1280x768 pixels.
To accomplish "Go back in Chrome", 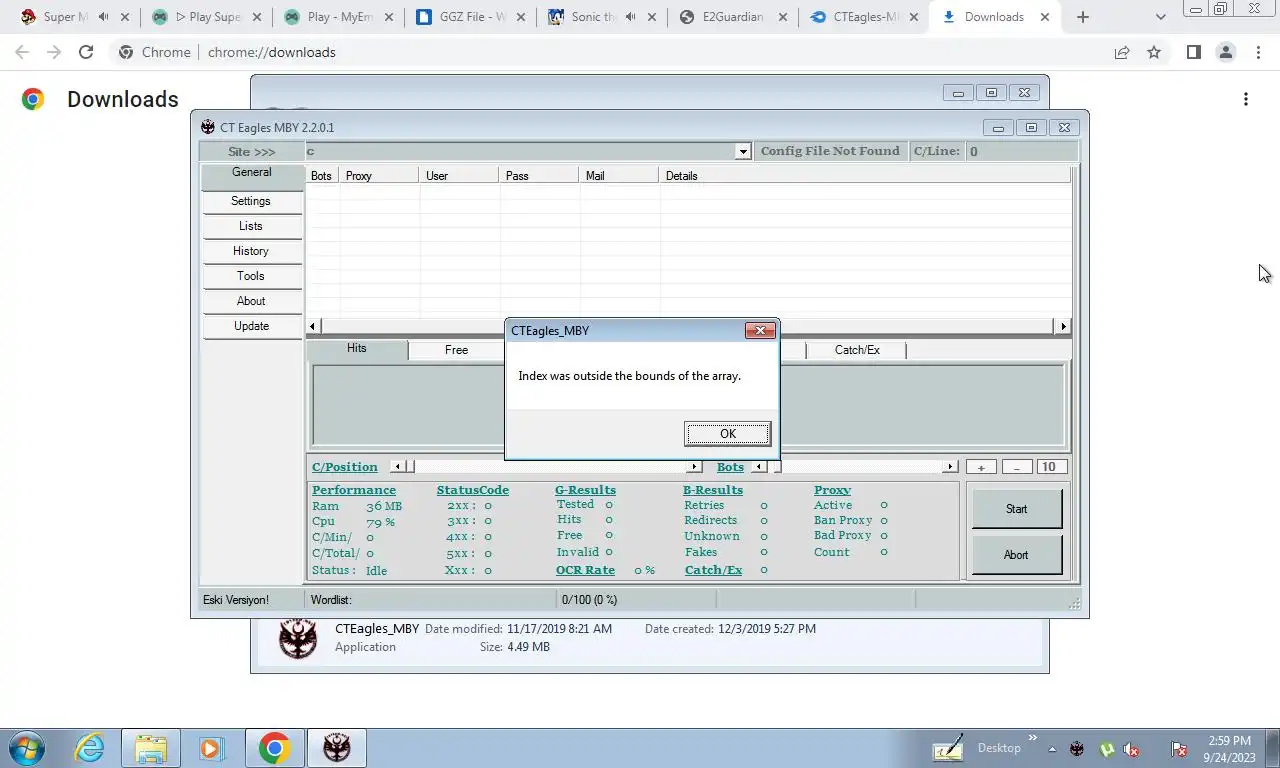I will click(22, 52).
